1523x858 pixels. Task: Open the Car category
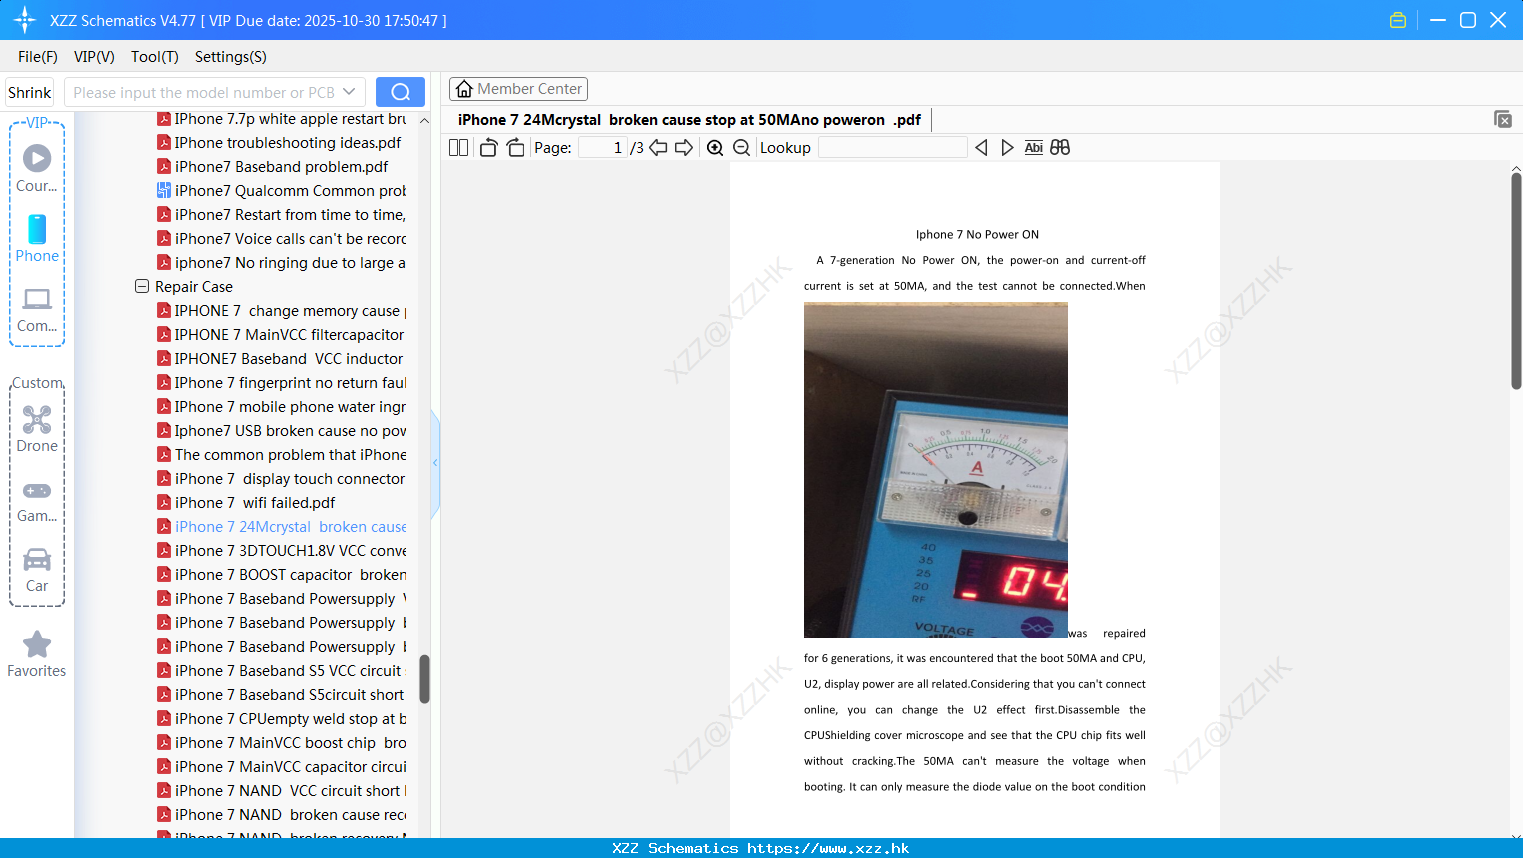37,570
